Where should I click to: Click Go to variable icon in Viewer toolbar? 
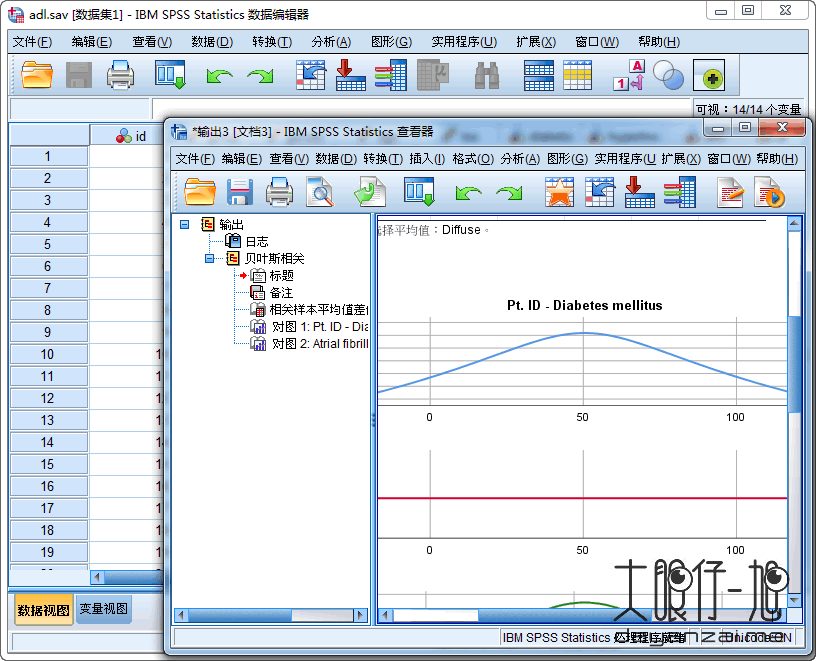(x=639, y=192)
